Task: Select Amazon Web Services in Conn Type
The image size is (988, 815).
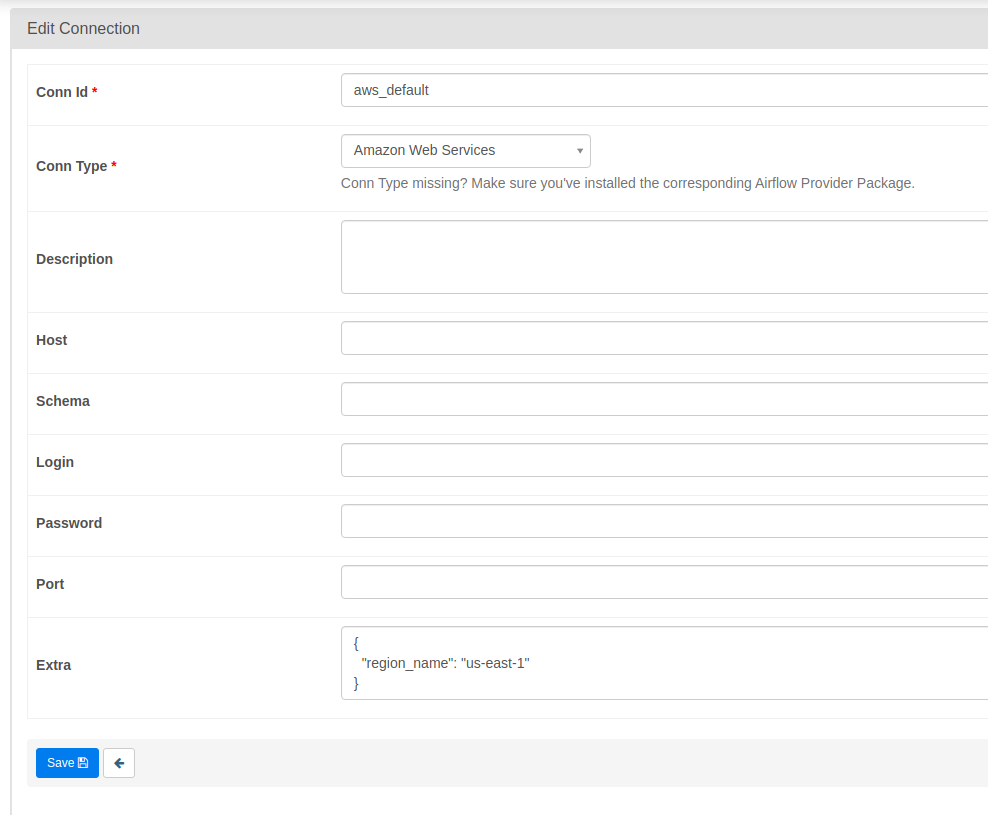Action: coord(450,150)
